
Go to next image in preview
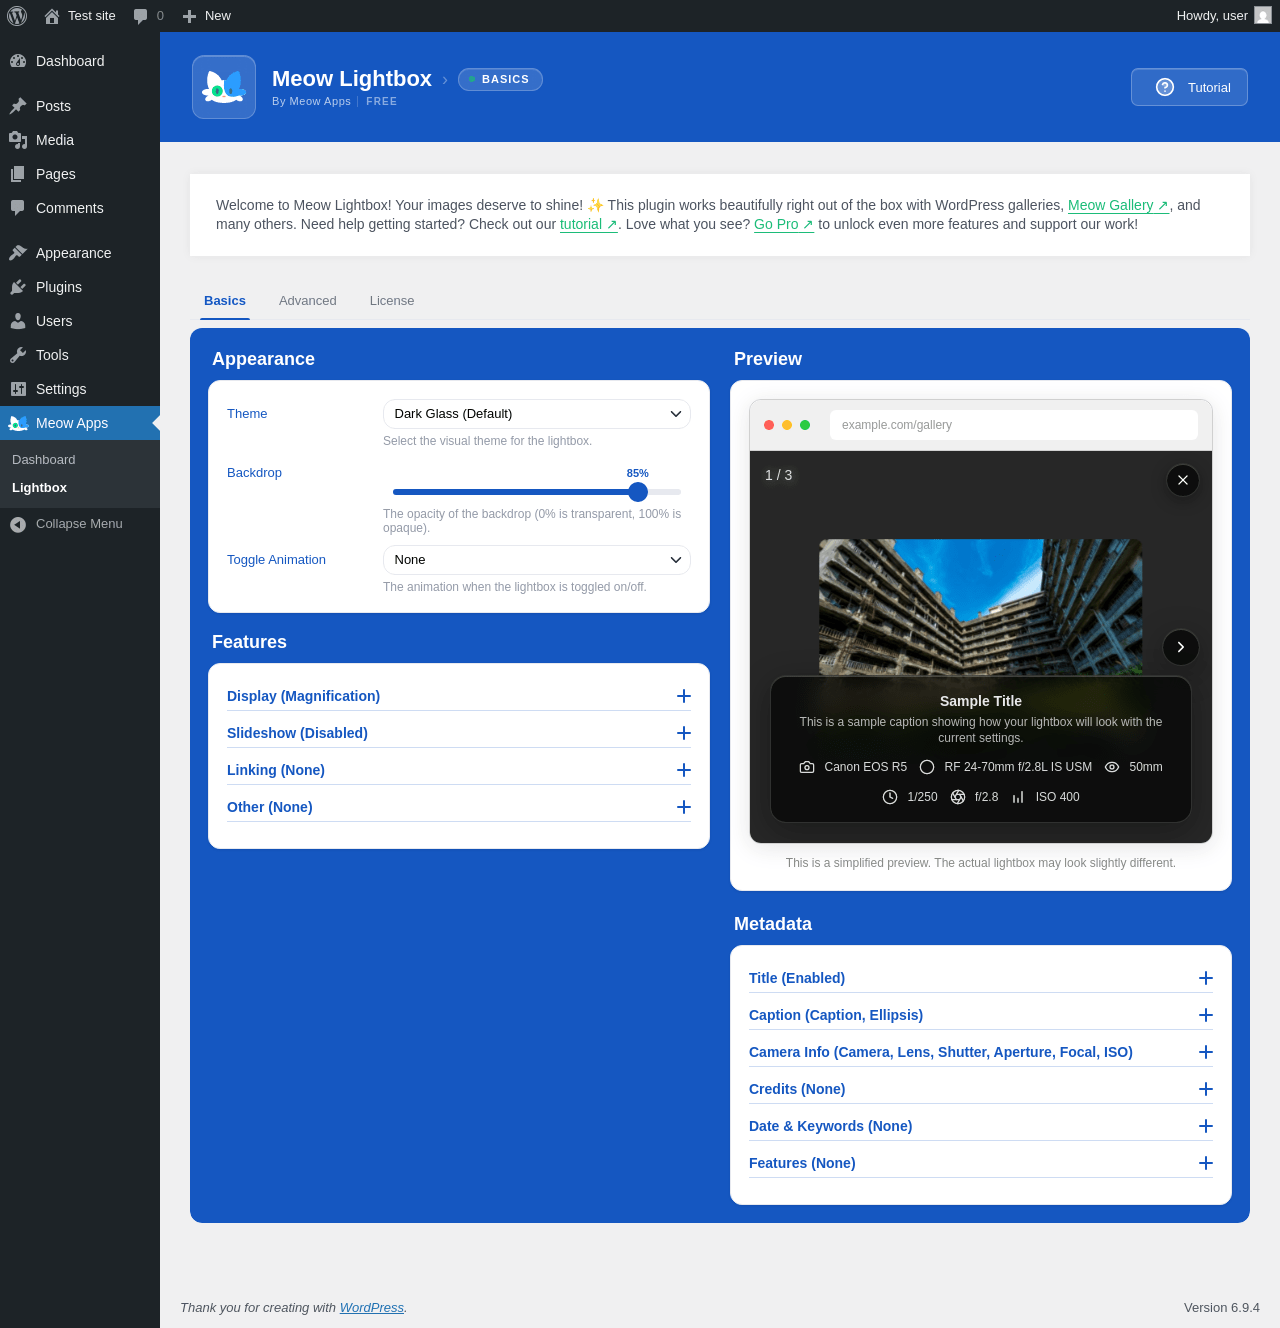pos(1181,647)
